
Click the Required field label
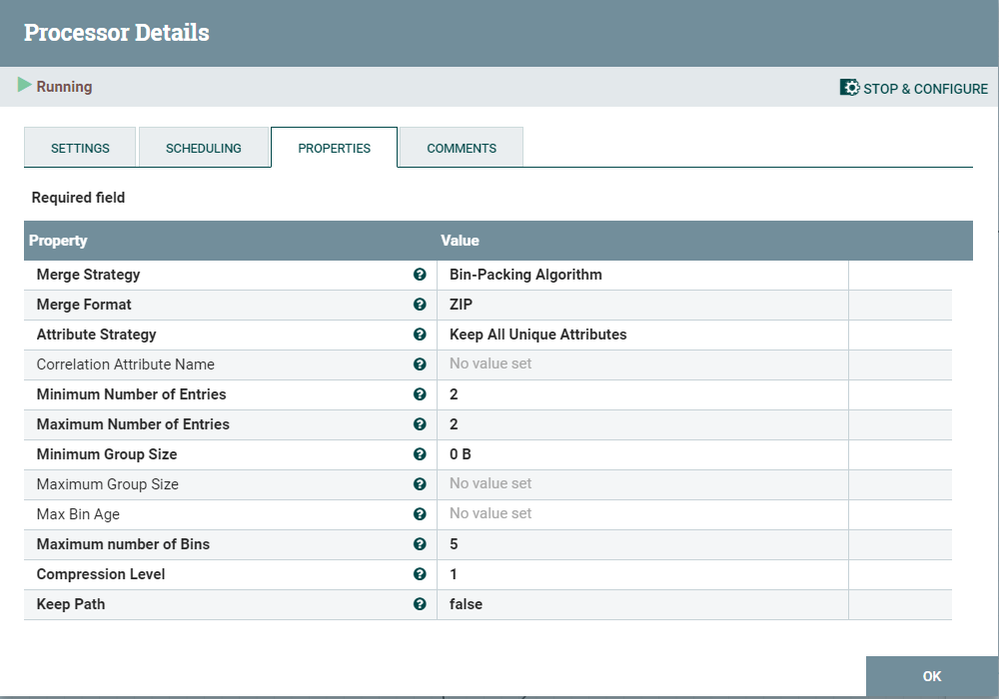click(78, 198)
